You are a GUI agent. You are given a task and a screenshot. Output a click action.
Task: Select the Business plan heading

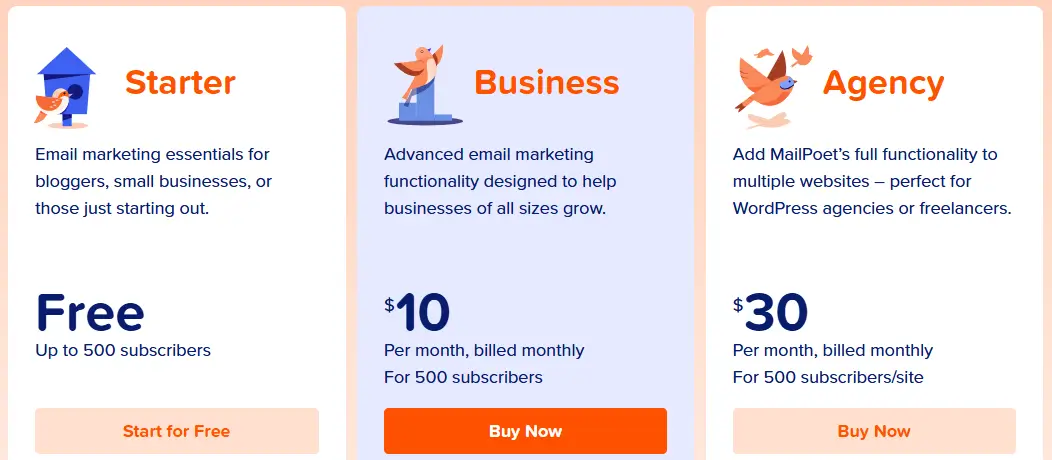(546, 82)
